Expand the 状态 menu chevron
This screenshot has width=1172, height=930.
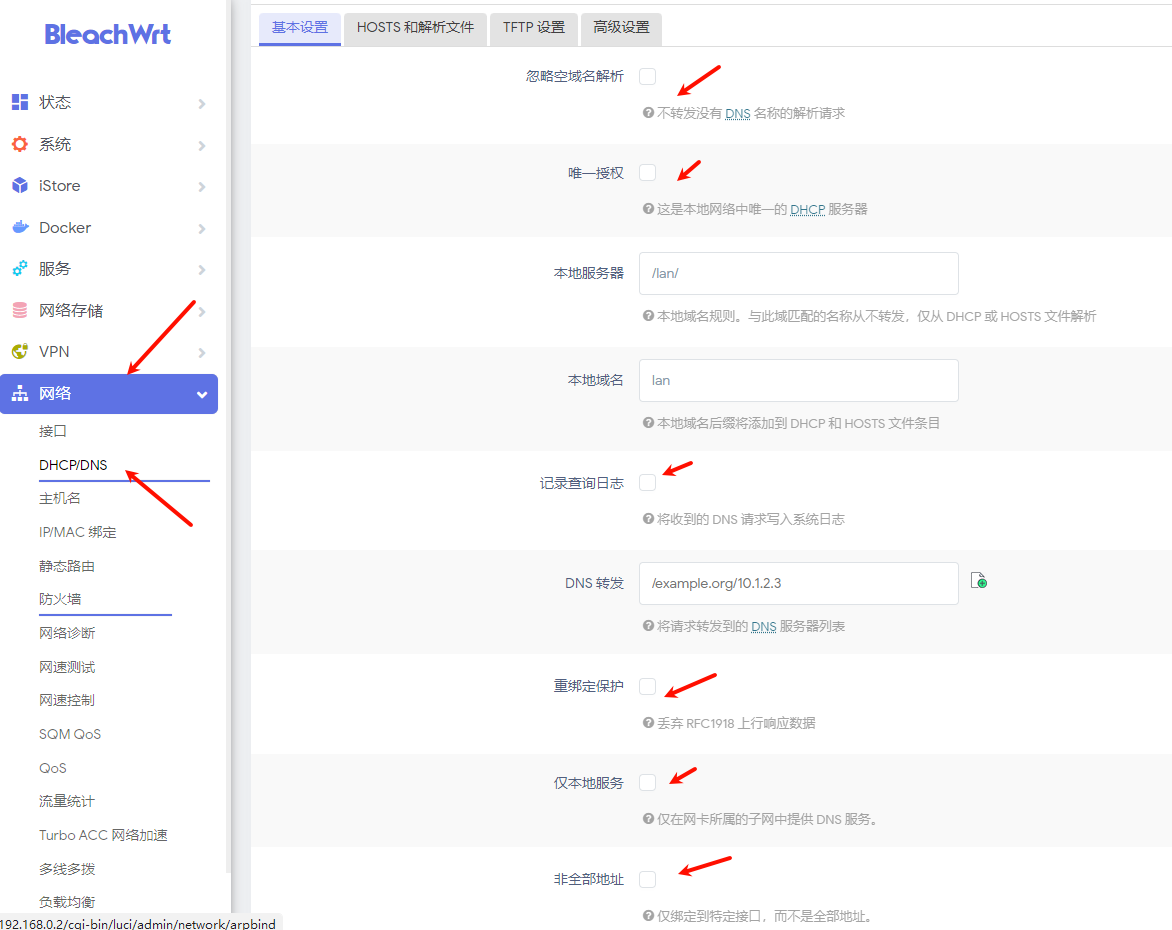point(202,103)
